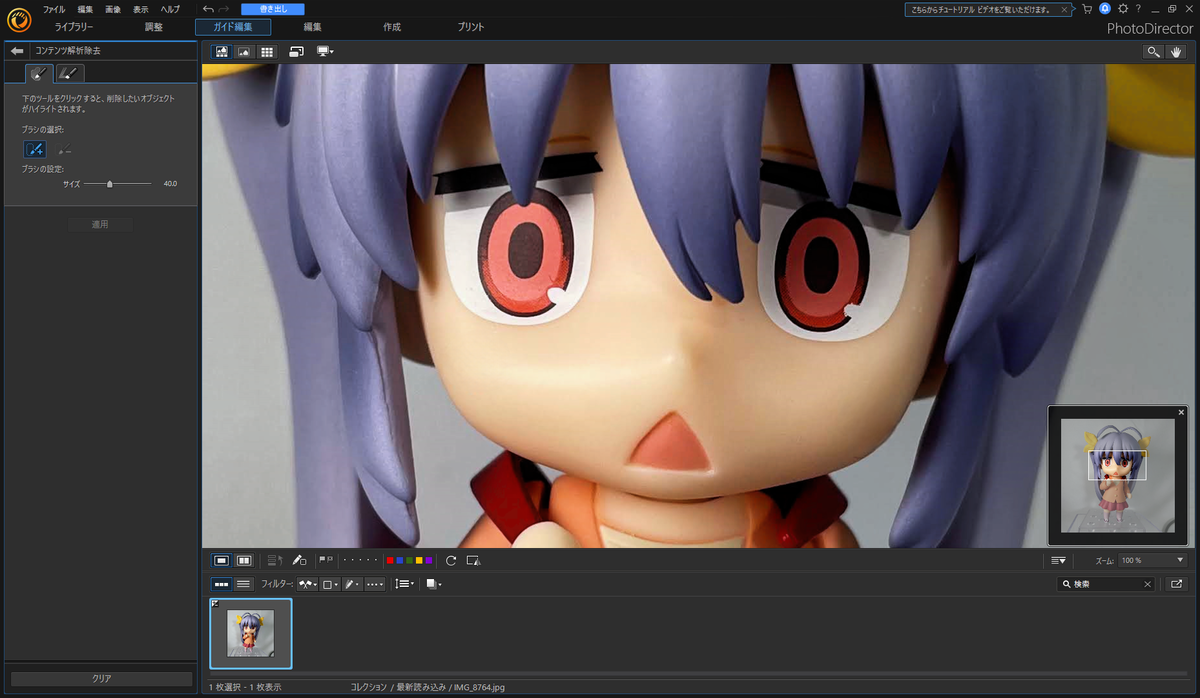Switch browser to thumbnail view

(x=222, y=583)
